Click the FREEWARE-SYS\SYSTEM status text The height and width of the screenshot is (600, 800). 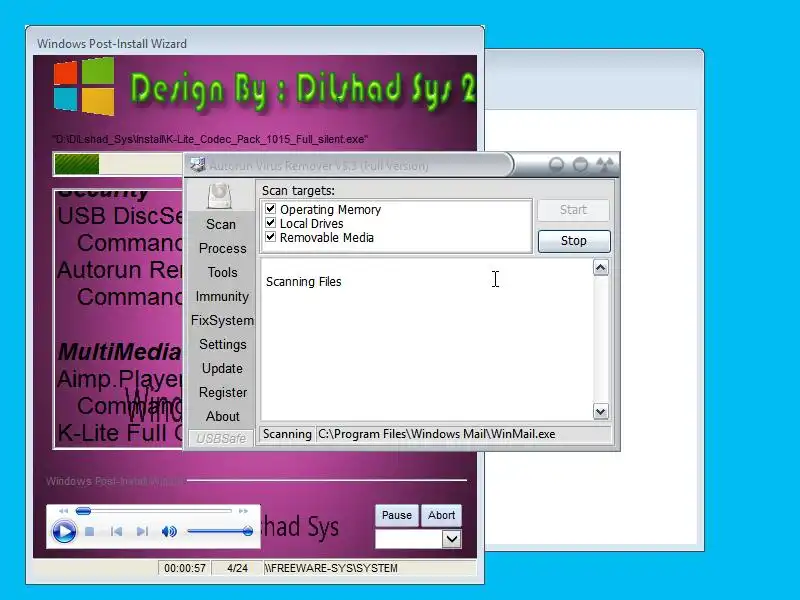pyautogui.click(x=331, y=568)
